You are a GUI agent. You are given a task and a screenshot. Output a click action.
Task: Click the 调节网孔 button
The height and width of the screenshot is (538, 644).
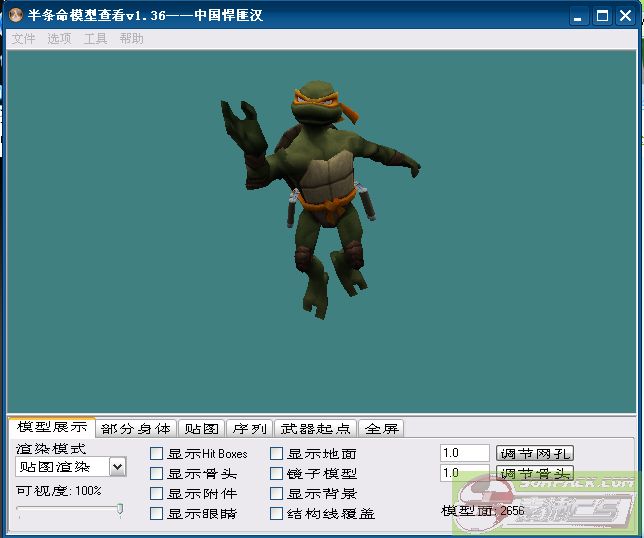535,453
